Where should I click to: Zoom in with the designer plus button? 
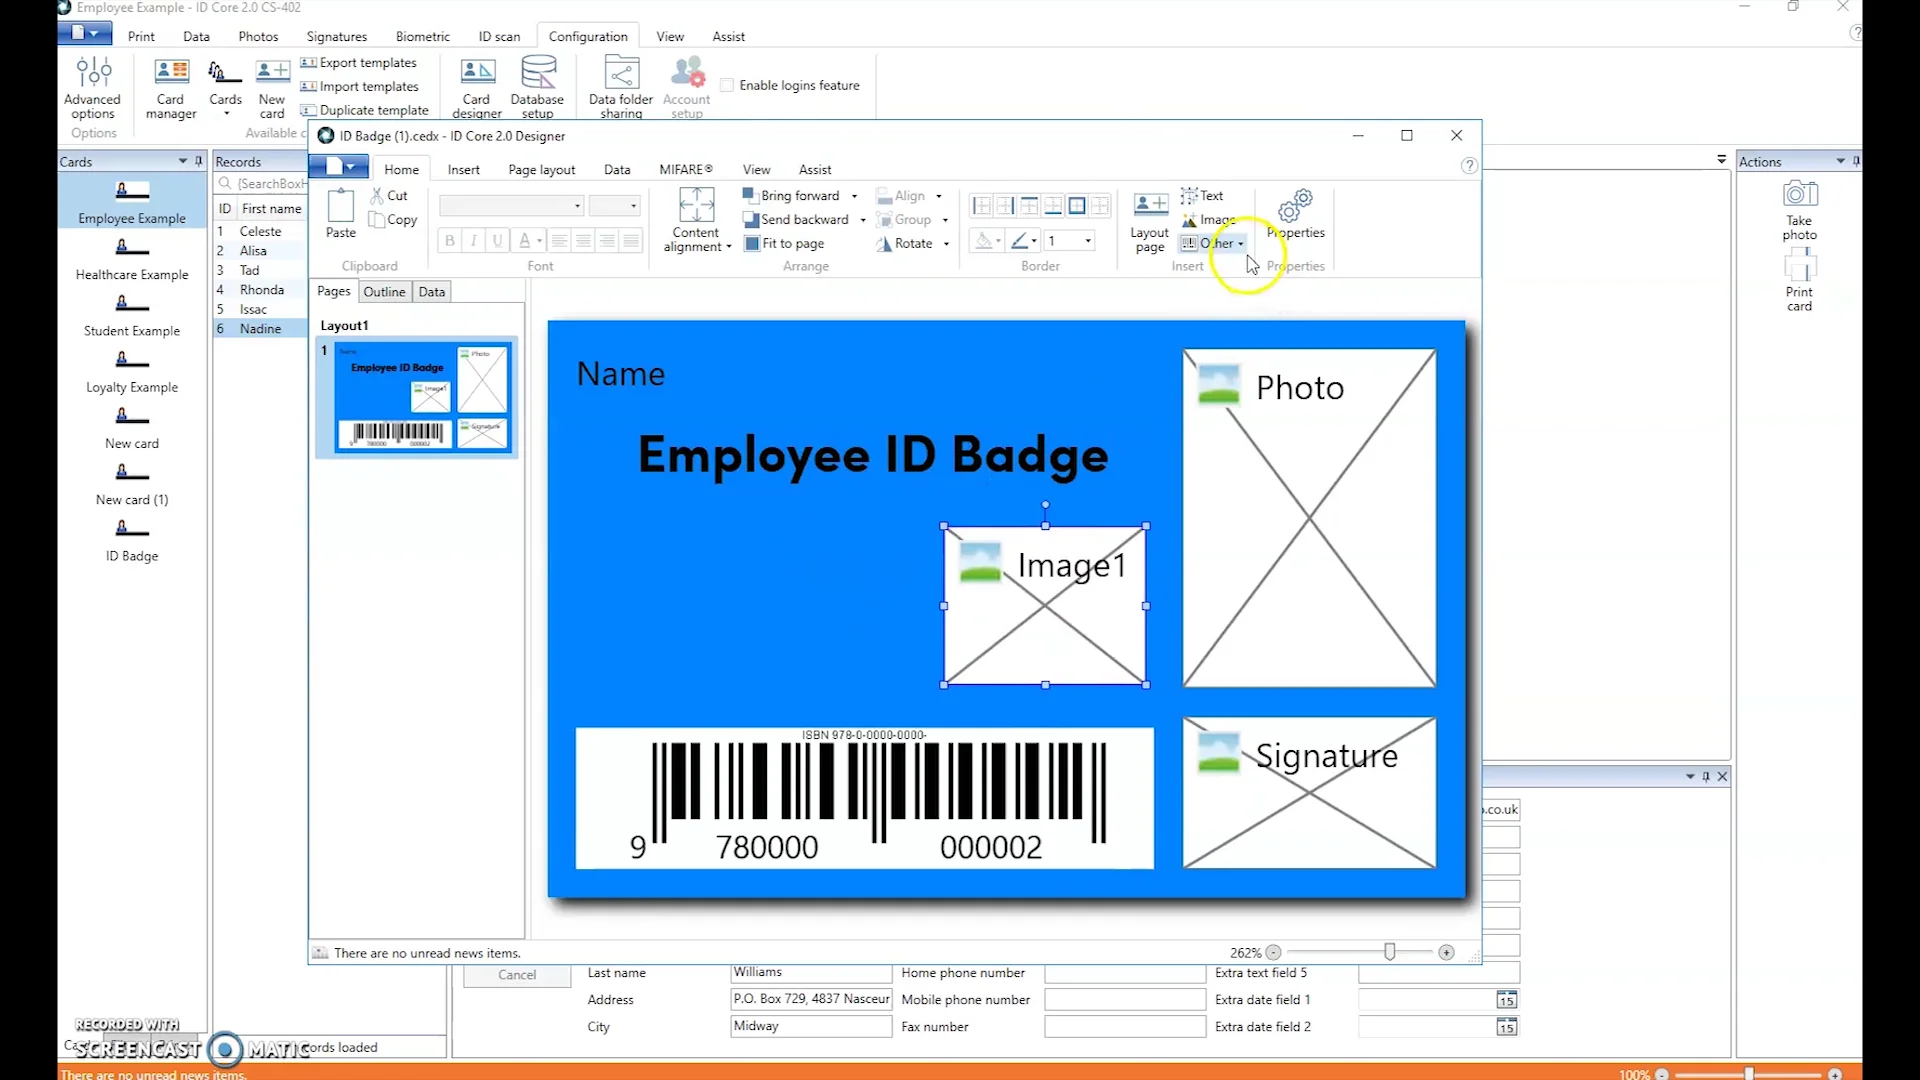point(1446,953)
